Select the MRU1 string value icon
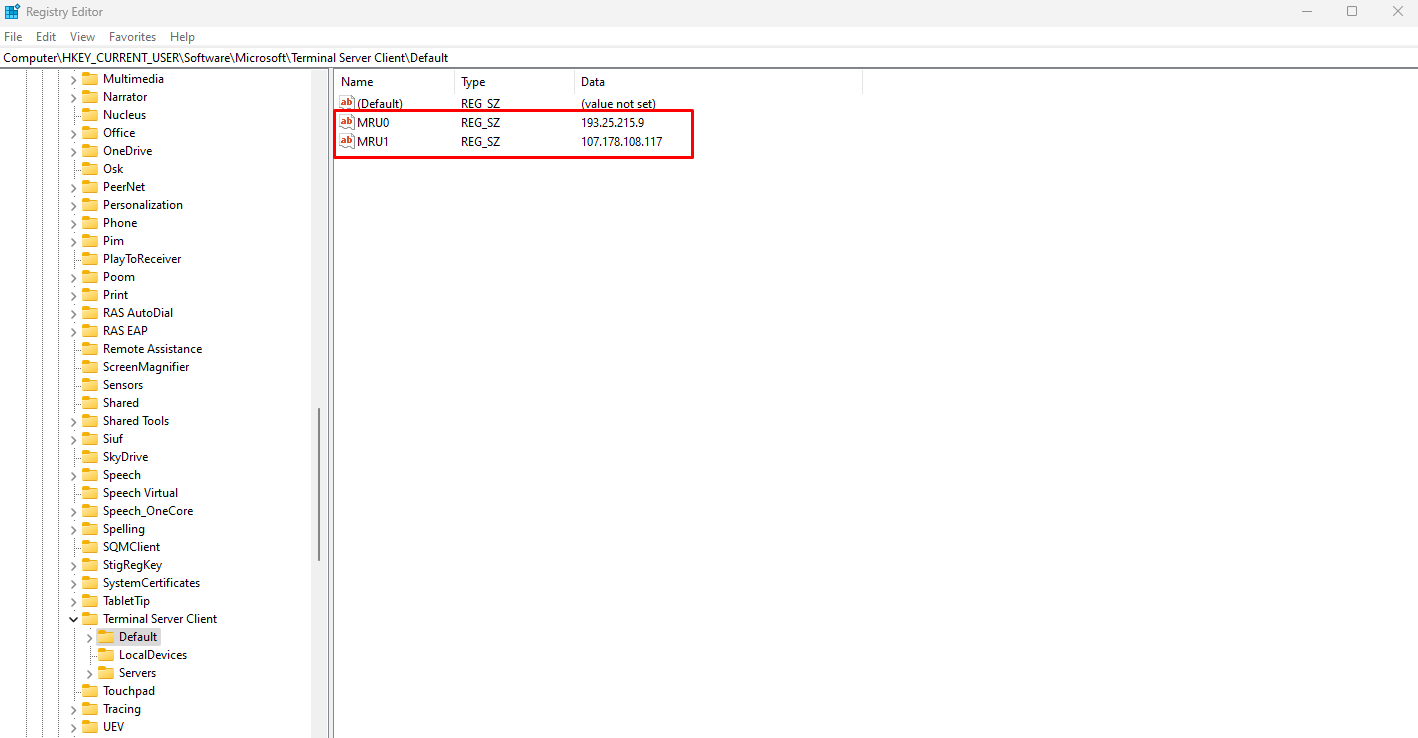The width and height of the screenshot is (1418, 738). click(x=347, y=141)
